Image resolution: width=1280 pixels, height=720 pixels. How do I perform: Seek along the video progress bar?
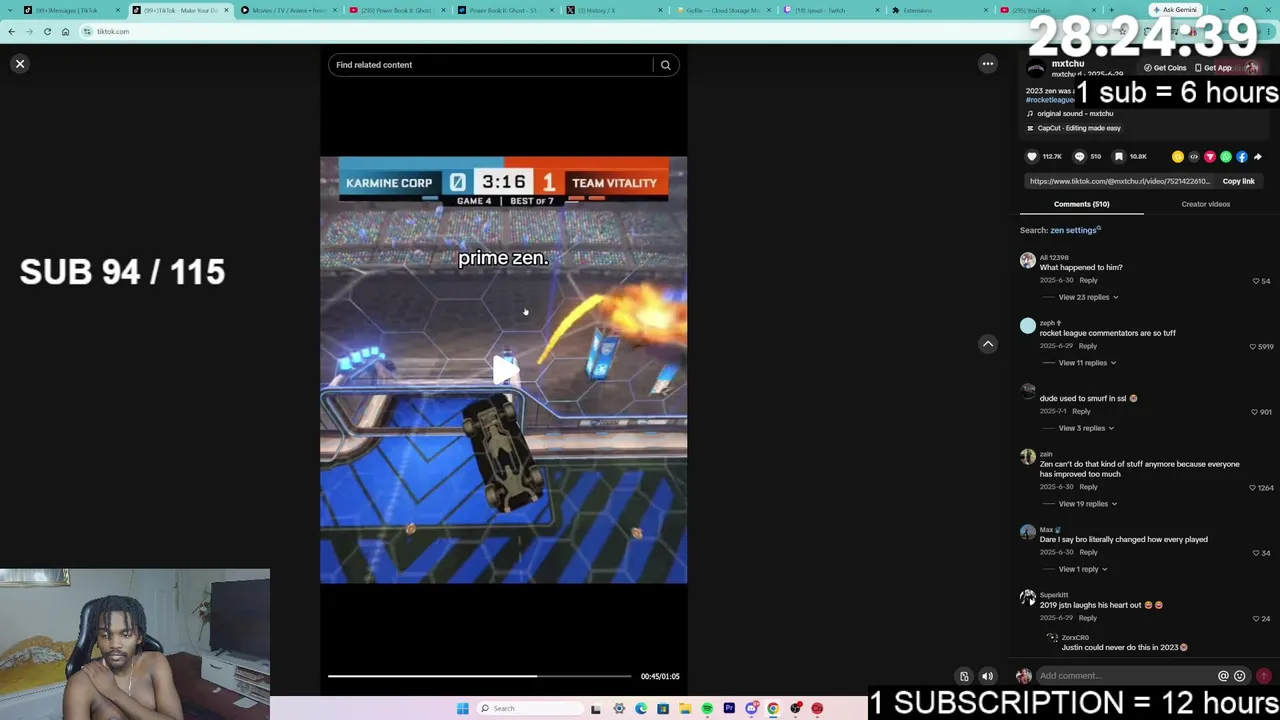[x=480, y=676]
